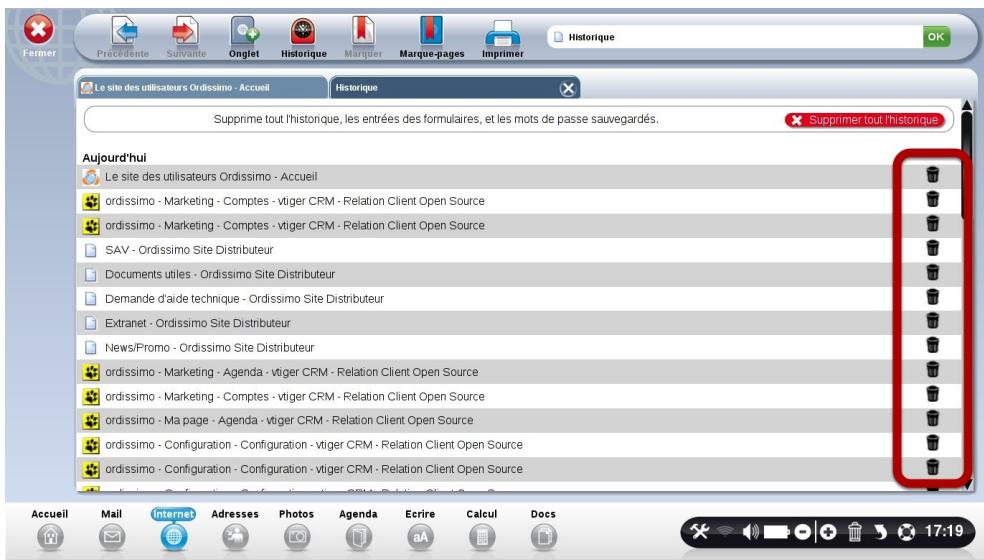Click the Wi-Fi signal icon in tray
This screenshot has height=560, width=984.
(x=725, y=532)
